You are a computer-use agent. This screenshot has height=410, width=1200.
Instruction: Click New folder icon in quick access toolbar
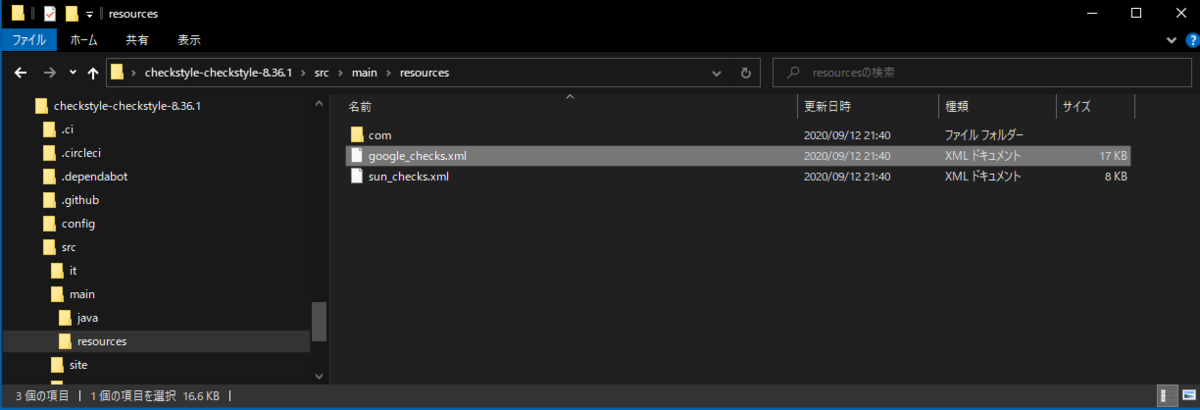[71, 13]
